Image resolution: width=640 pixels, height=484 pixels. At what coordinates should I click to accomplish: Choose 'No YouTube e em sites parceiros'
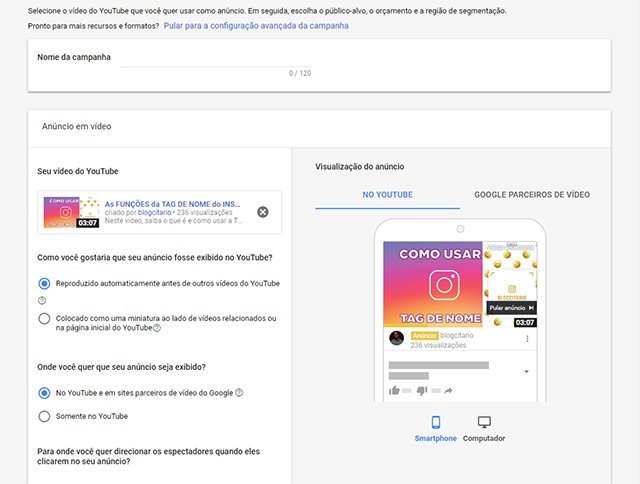click(44, 393)
